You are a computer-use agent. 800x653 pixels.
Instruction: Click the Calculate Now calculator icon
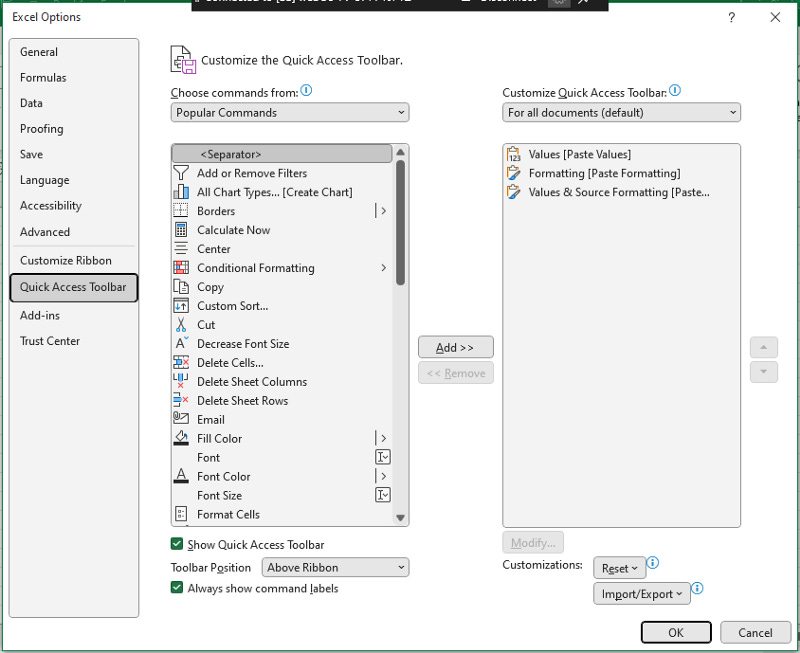click(x=181, y=230)
